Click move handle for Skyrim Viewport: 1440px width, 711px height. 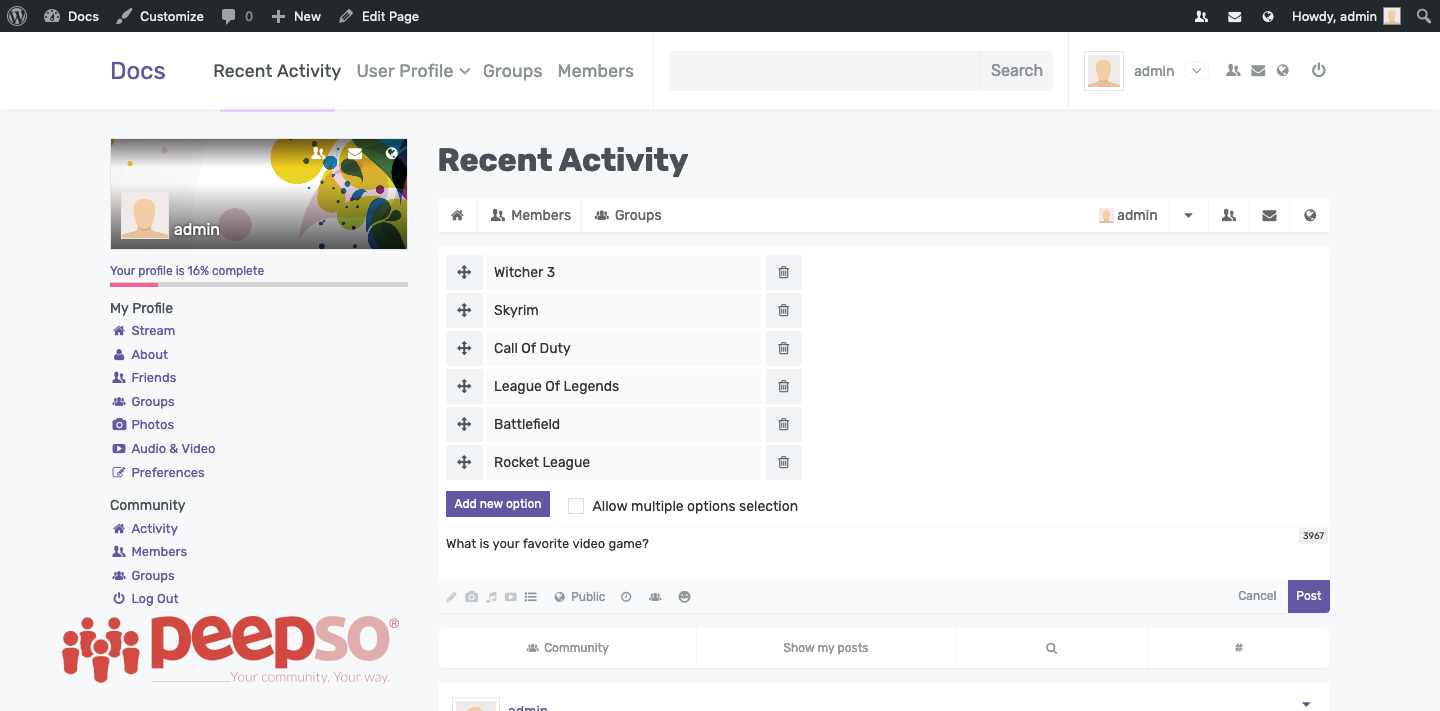coord(464,310)
